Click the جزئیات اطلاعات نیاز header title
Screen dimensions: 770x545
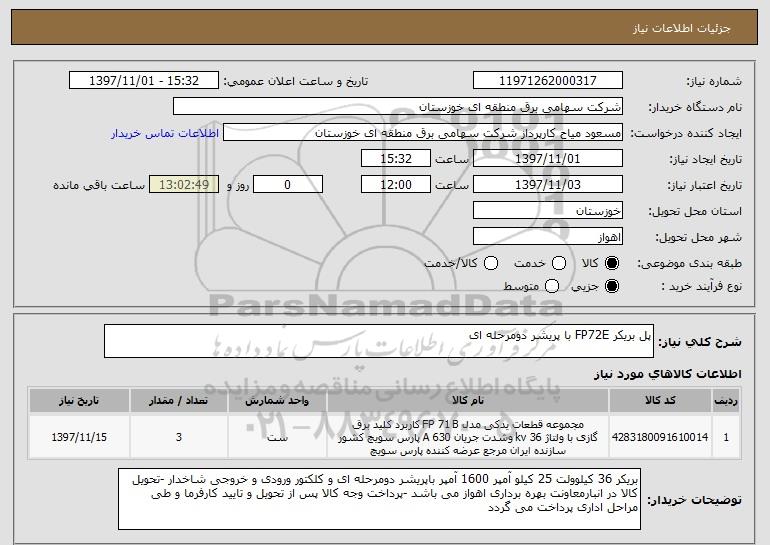tap(682, 28)
